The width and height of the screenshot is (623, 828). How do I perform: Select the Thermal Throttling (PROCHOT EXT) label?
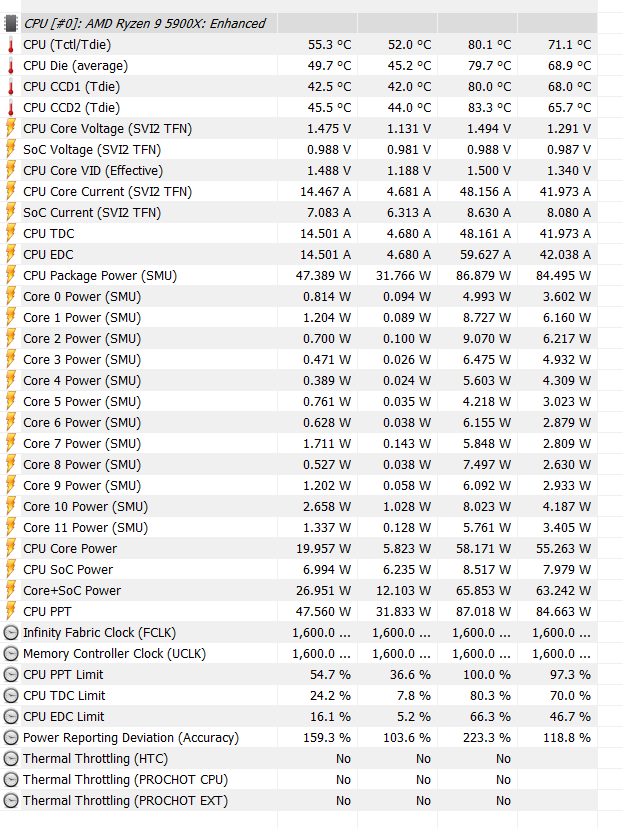pos(125,801)
